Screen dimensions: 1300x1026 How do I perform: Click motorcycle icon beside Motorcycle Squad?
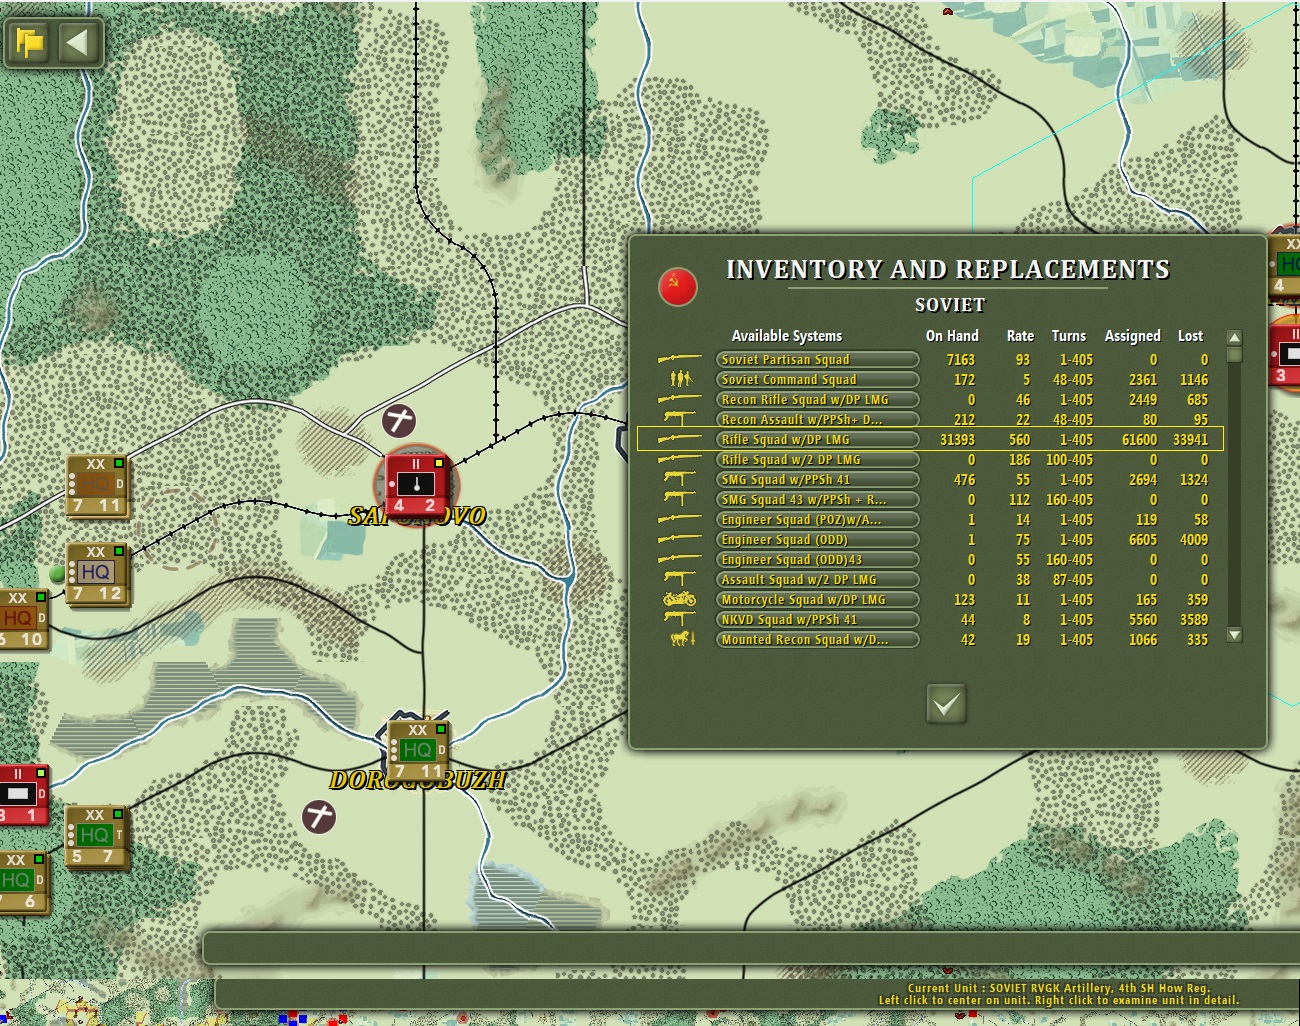(679, 599)
